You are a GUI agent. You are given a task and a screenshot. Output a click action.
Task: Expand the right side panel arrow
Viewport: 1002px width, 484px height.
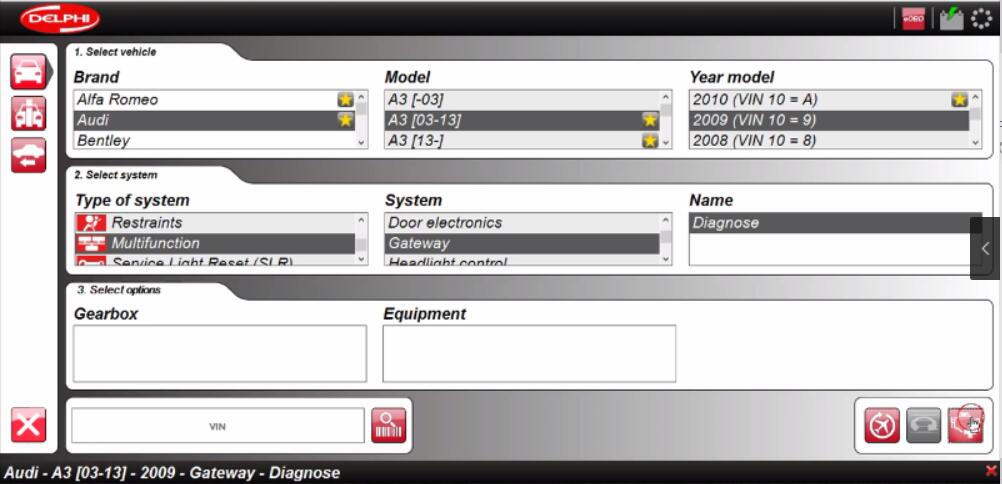point(985,248)
